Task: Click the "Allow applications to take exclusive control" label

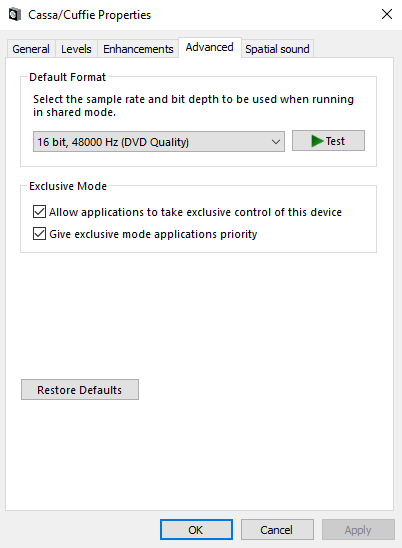Action: [195, 212]
